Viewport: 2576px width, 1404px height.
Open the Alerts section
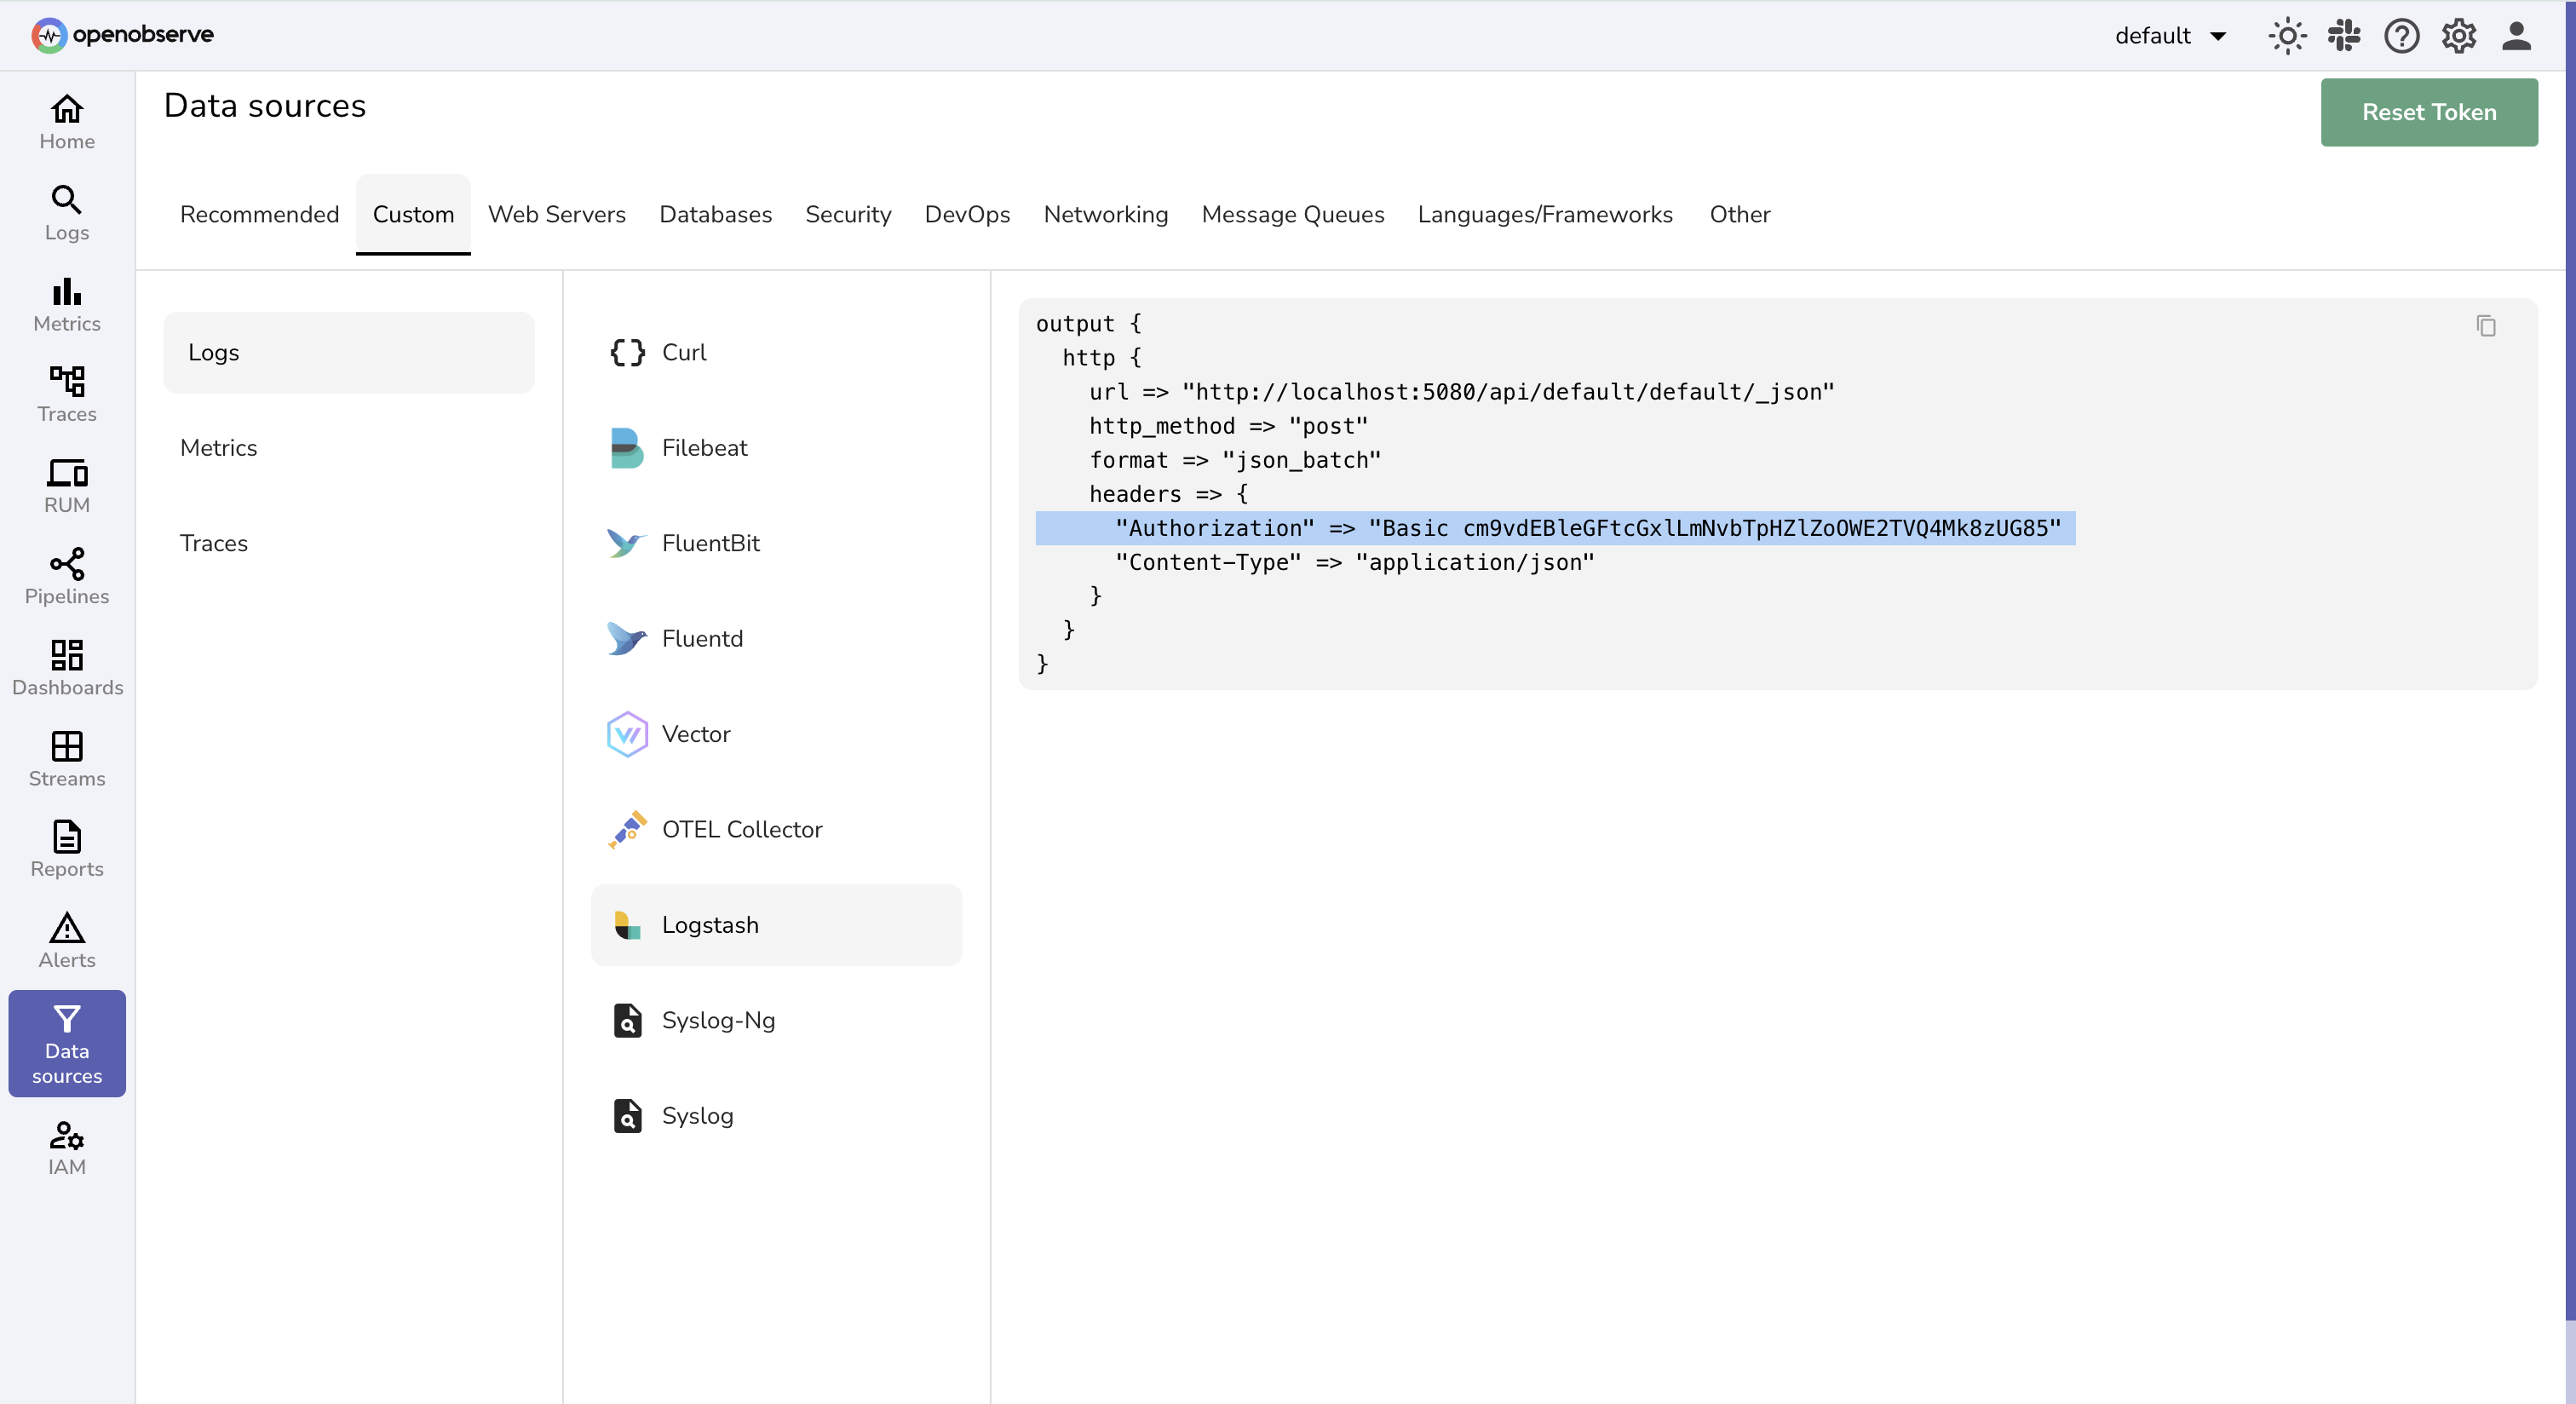click(x=66, y=940)
